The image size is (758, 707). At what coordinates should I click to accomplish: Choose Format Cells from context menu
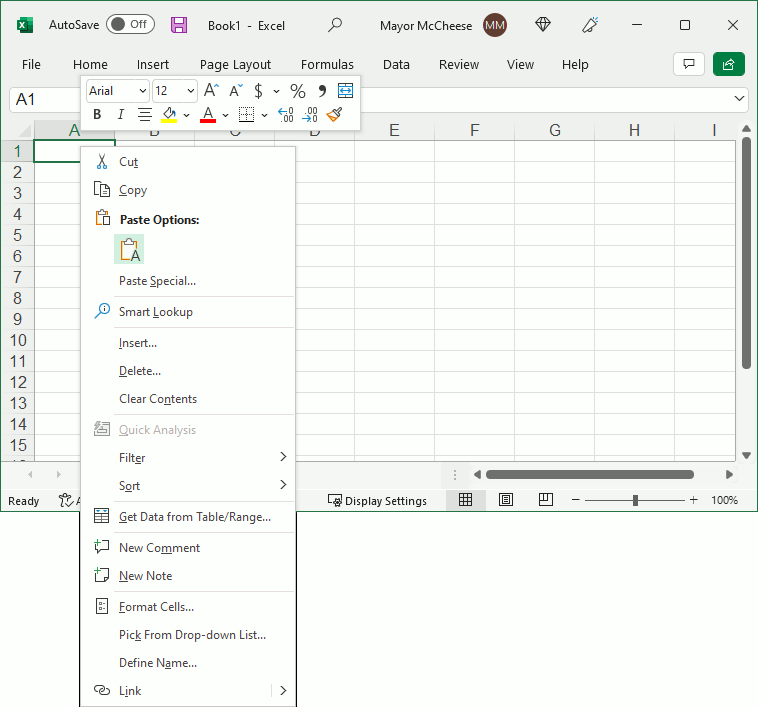click(x=156, y=607)
